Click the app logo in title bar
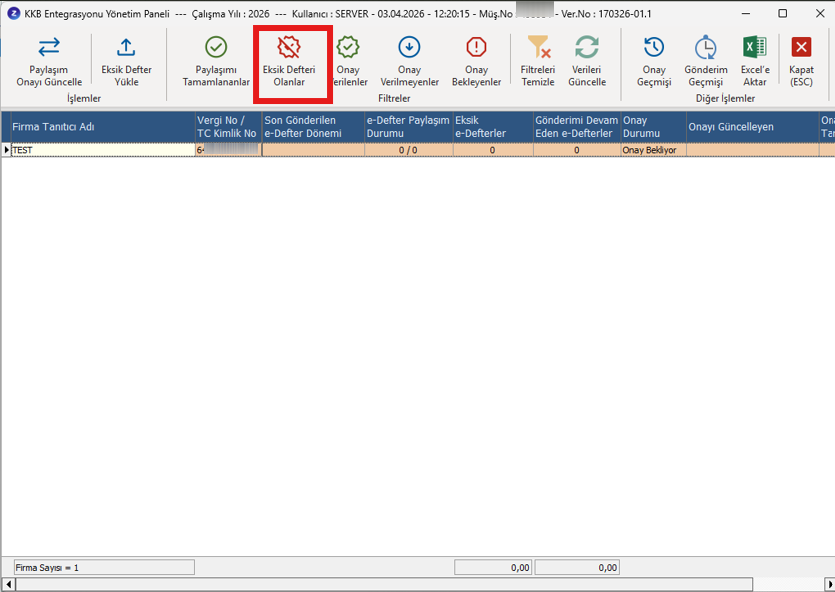 click(x=14, y=13)
